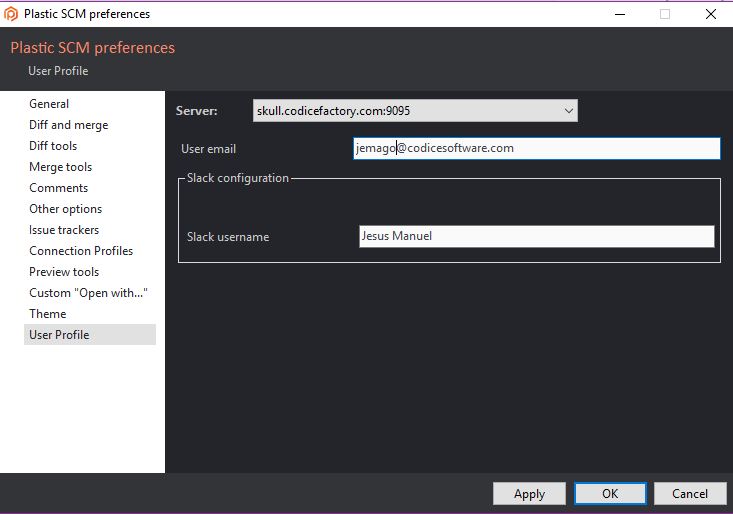Click the Slack configuration group label
Image resolution: width=733 pixels, height=514 pixels.
coord(237,178)
